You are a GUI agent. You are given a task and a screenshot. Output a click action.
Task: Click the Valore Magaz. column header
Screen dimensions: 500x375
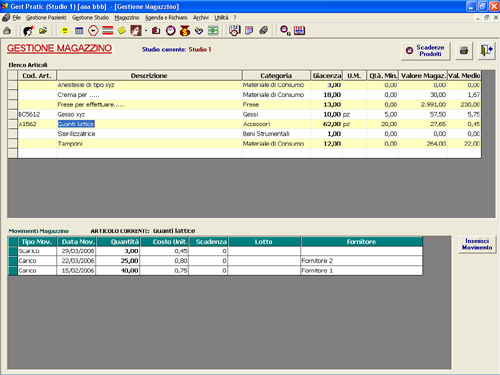pos(423,76)
